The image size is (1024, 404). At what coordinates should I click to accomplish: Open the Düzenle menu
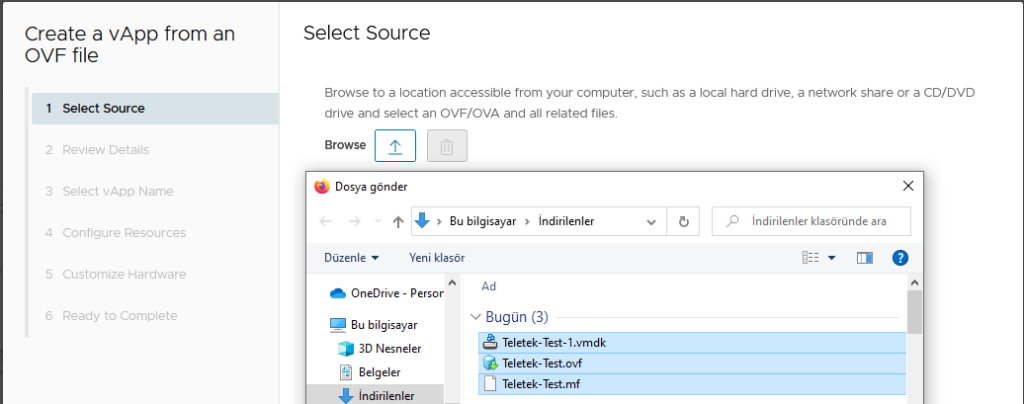click(351, 258)
